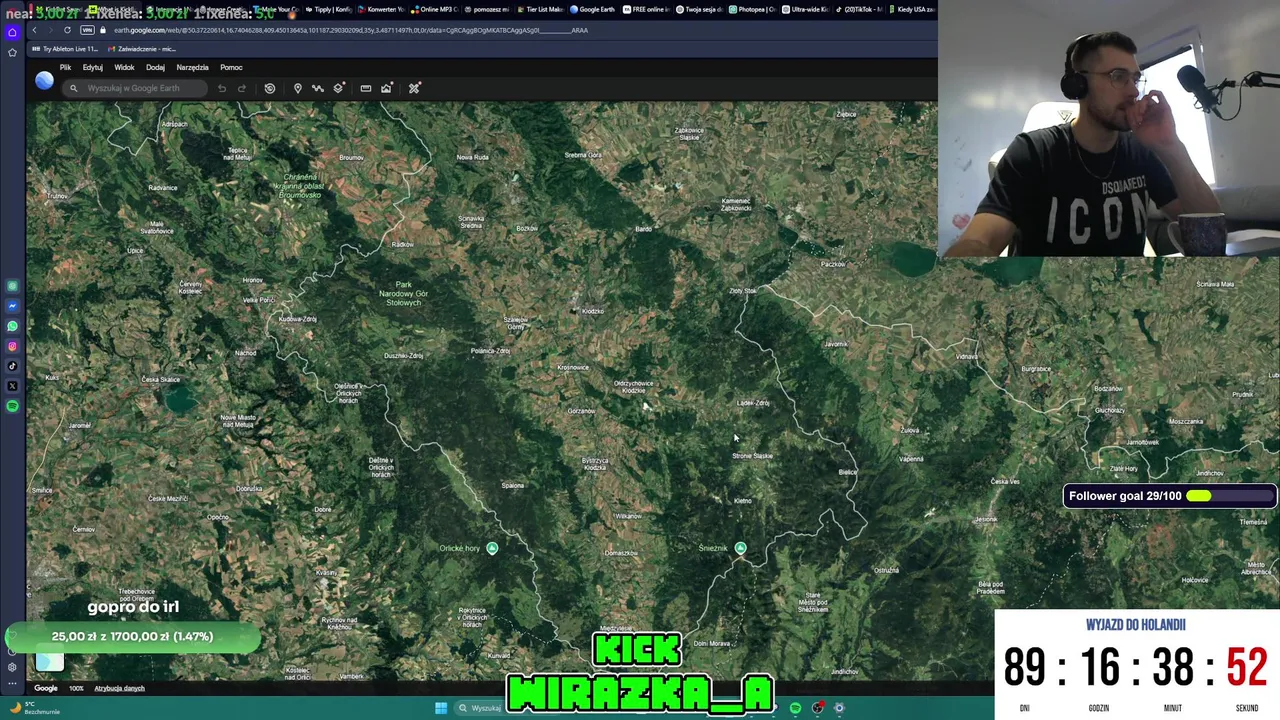The height and width of the screenshot is (720, 1280).
Task: Open WhatsApp in the browser sidebar
Action: pyautogui.click(x=12, y=326)
